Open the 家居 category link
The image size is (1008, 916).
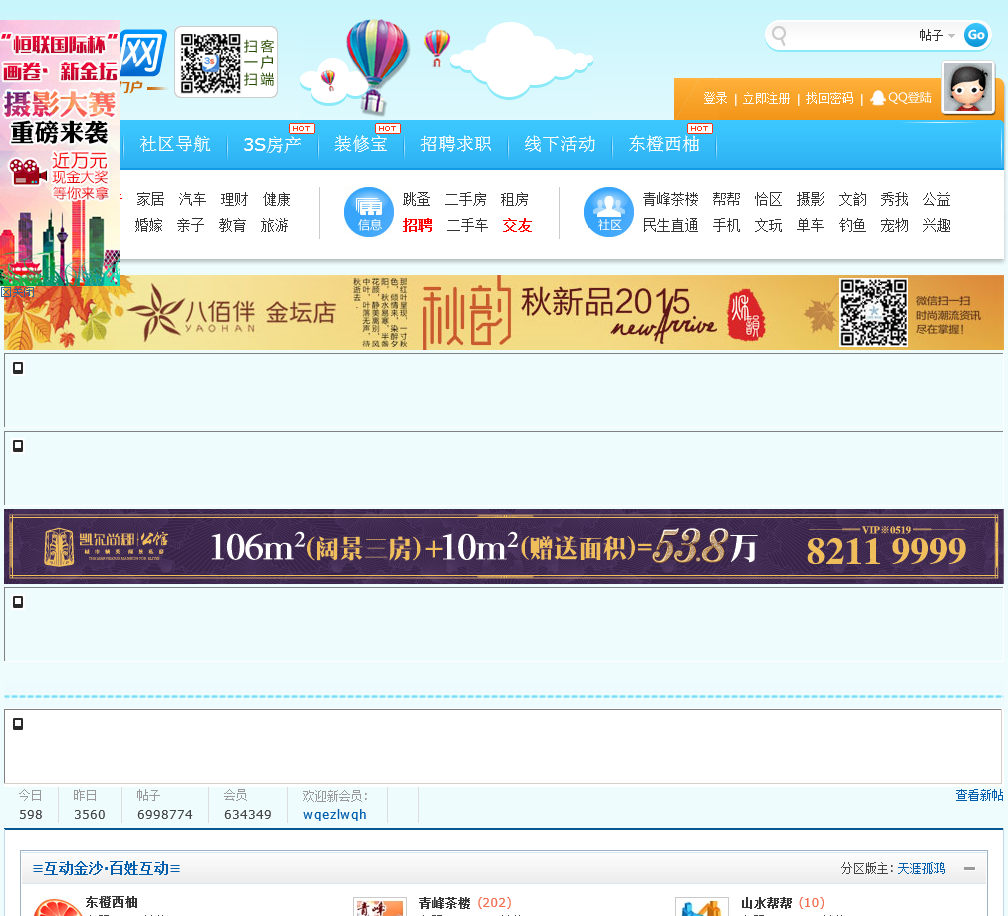point(150,199)
